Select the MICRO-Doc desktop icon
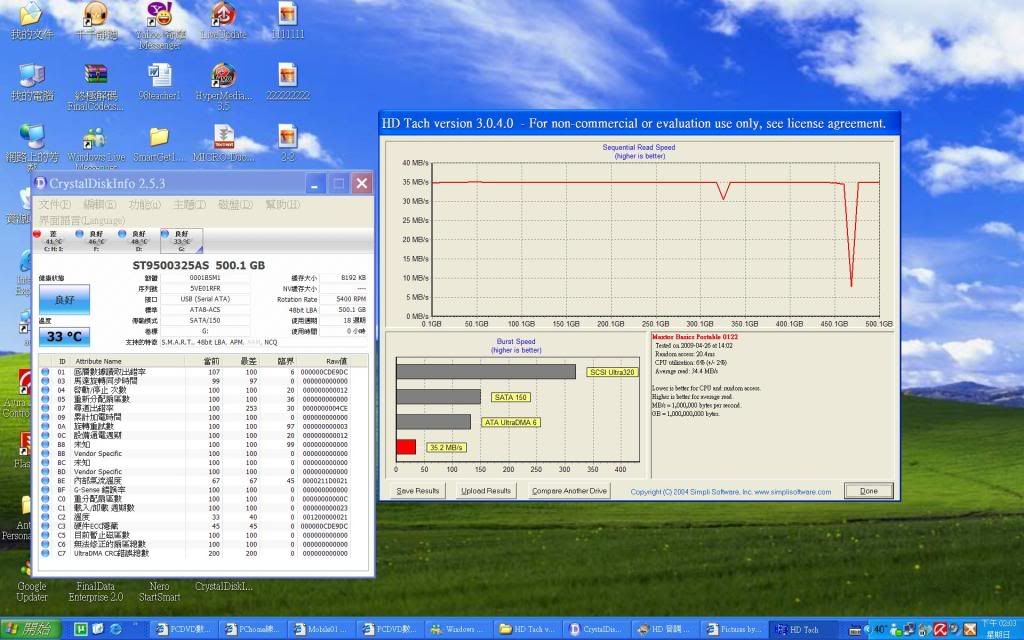This screenshot has width=1024, height=640. [x=223, y=144]
